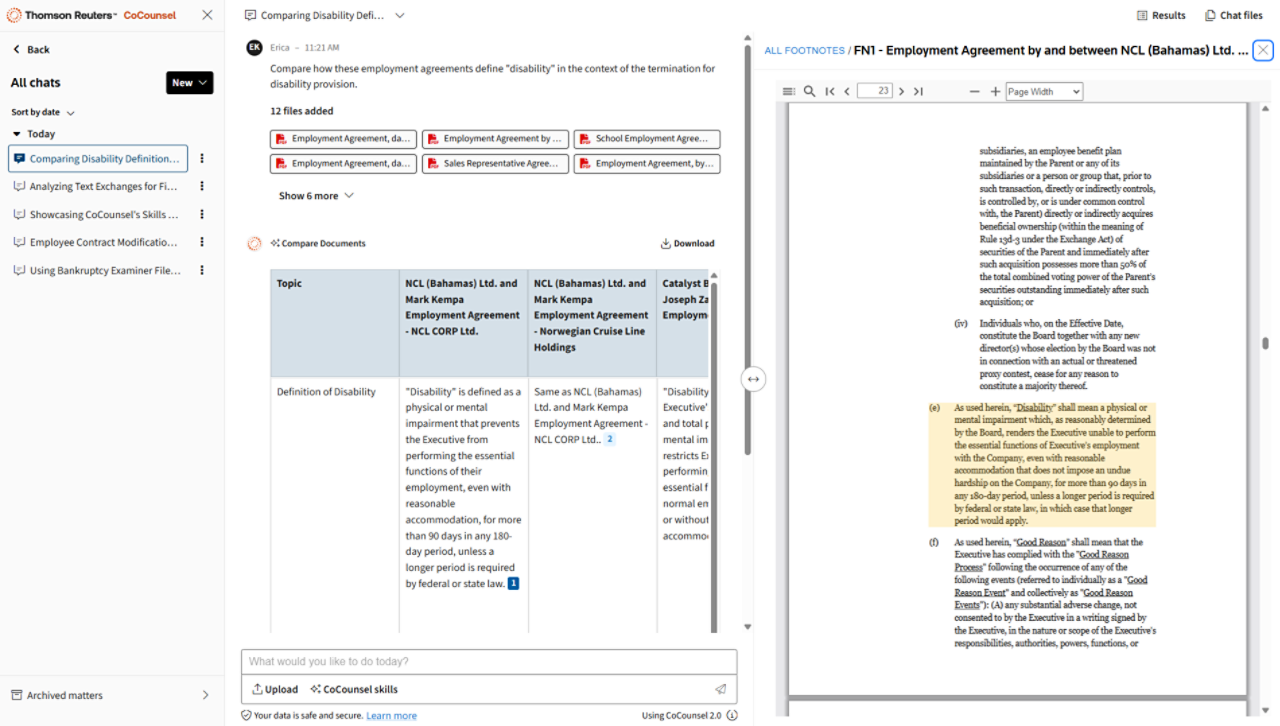Click the ALL FOOTNOTES link
Image resolution: width=1280 pixels, height=726 pixels.
804,50
